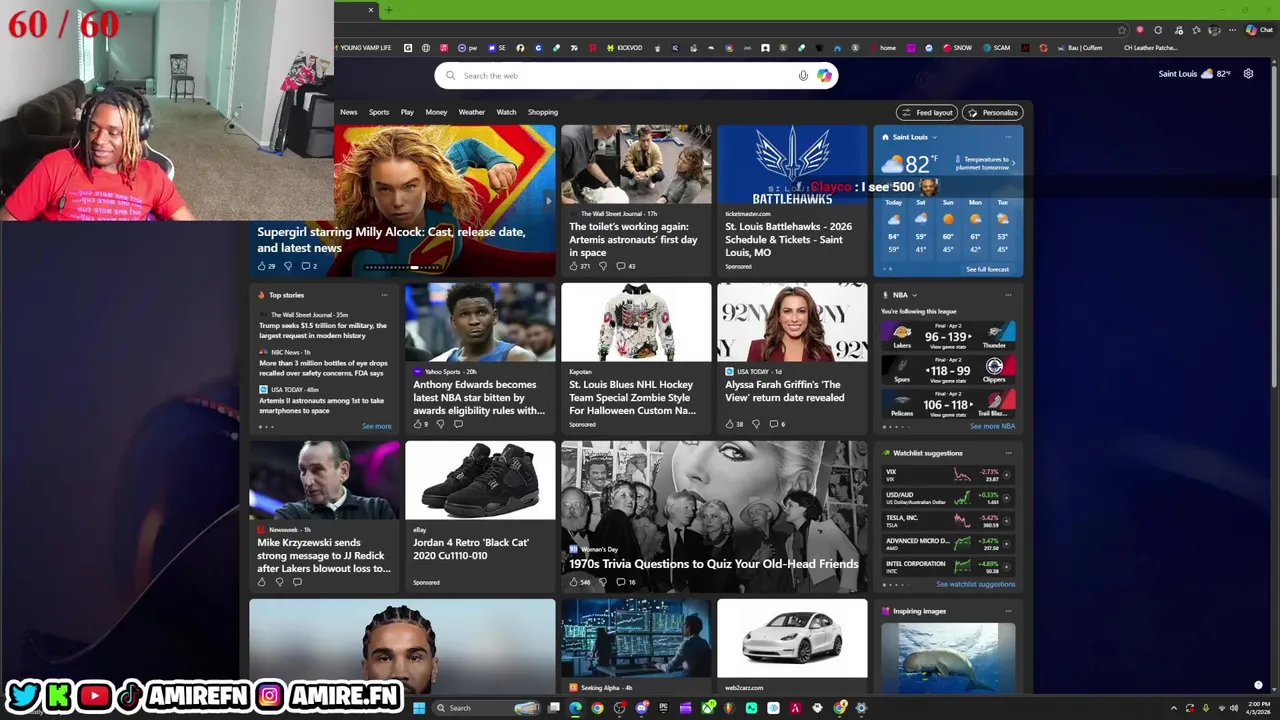This screenshot has height=720, width=1280.
Task: Add USD/AUD to watchlist
Action: tap(1007, 498)
